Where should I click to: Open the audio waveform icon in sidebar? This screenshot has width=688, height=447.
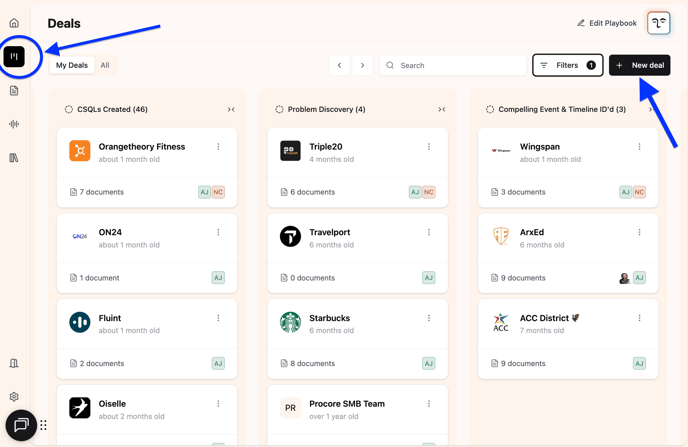click(14, 124)
